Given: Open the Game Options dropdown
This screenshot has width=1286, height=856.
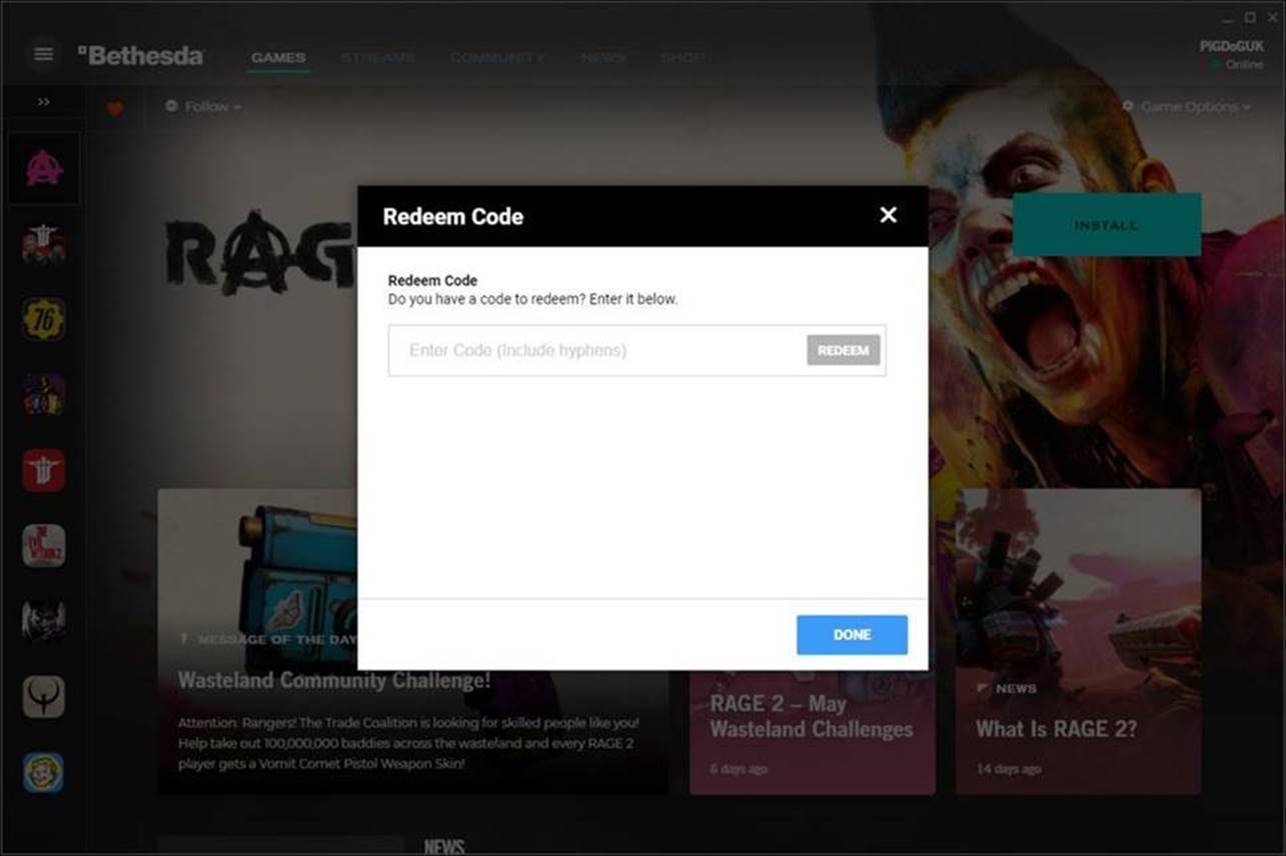Looking at the screenshot, I should (1187, 106).
